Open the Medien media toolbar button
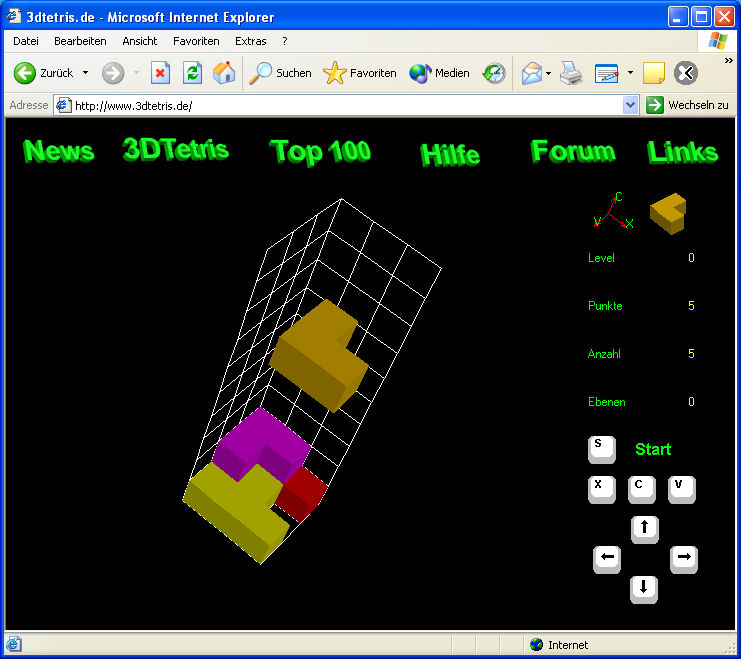 click(x=439, y=73)
